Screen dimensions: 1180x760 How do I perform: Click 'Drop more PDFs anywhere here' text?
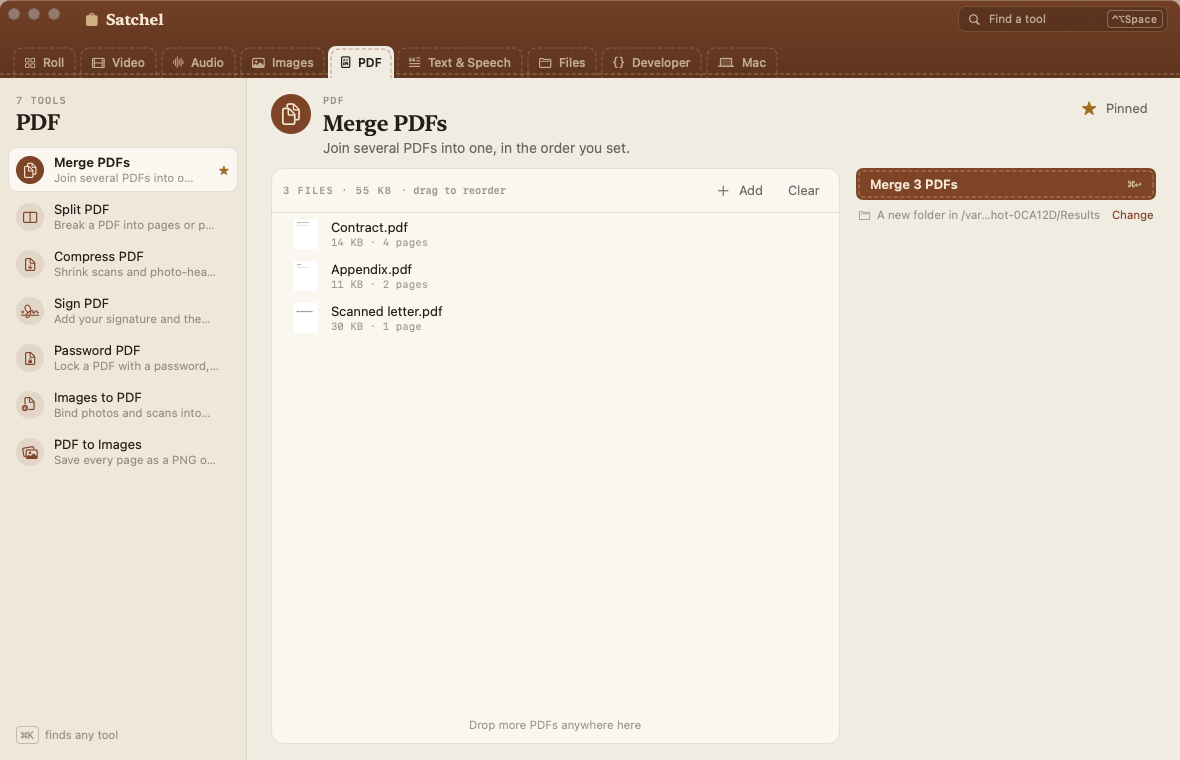click(x=555, y=725)
